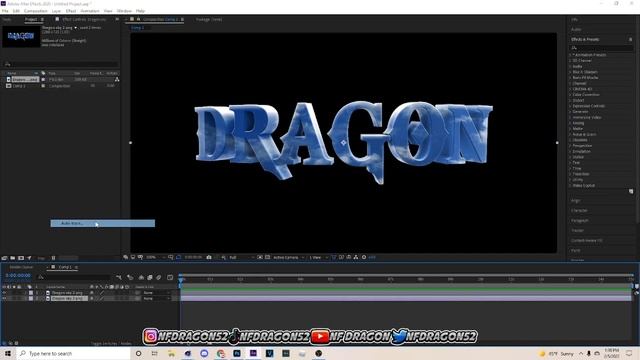Click the Project panel search field
Image resolution: width=640 pixels, height=360 pixels.
pyautogui.click(x=61, y=64)
